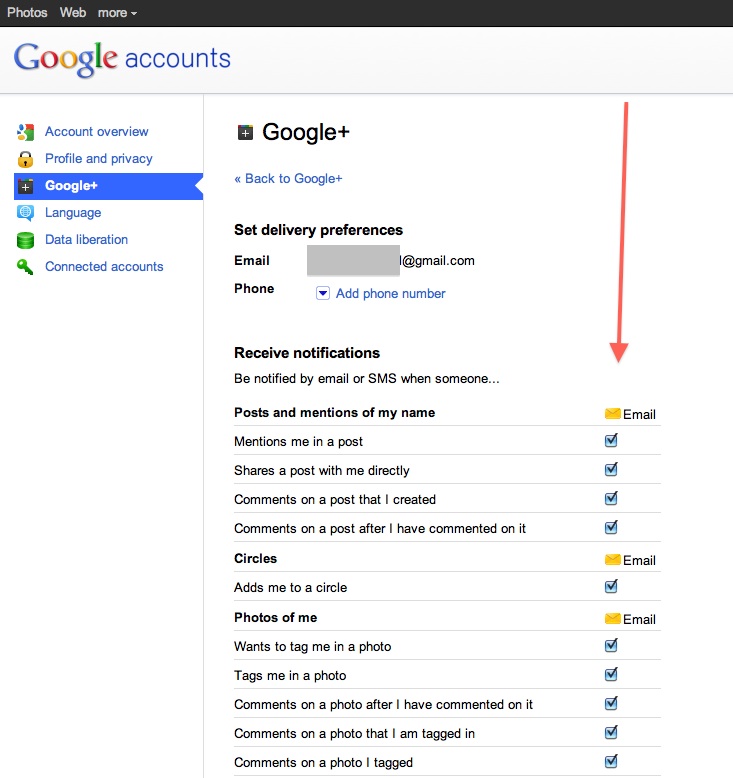Uncheck 'Shares a post with me directly'
The height and width of the screenshot is (778, 733).
(x=611, y=469)
